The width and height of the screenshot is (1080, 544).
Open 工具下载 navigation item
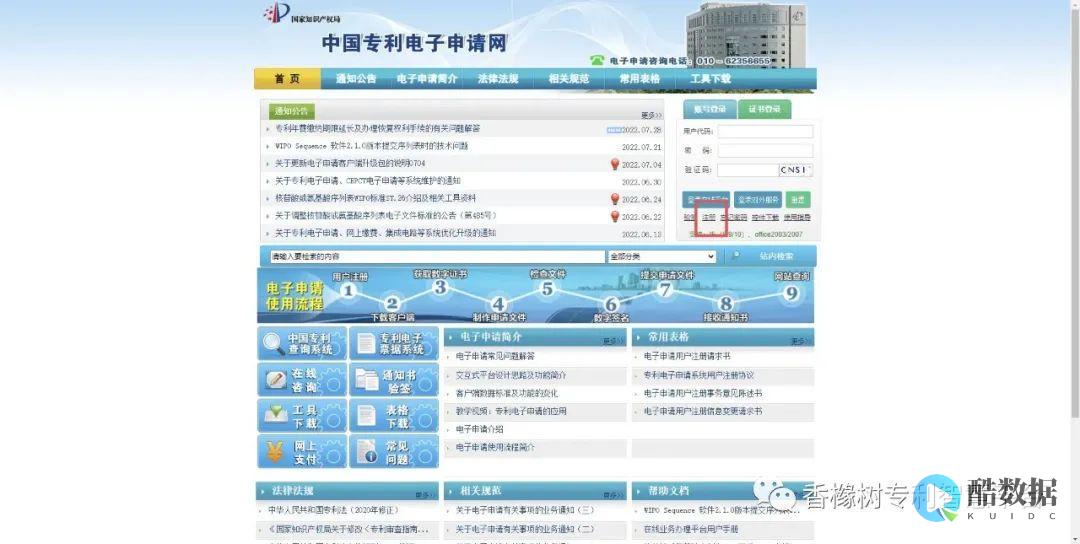pos(711,79)
